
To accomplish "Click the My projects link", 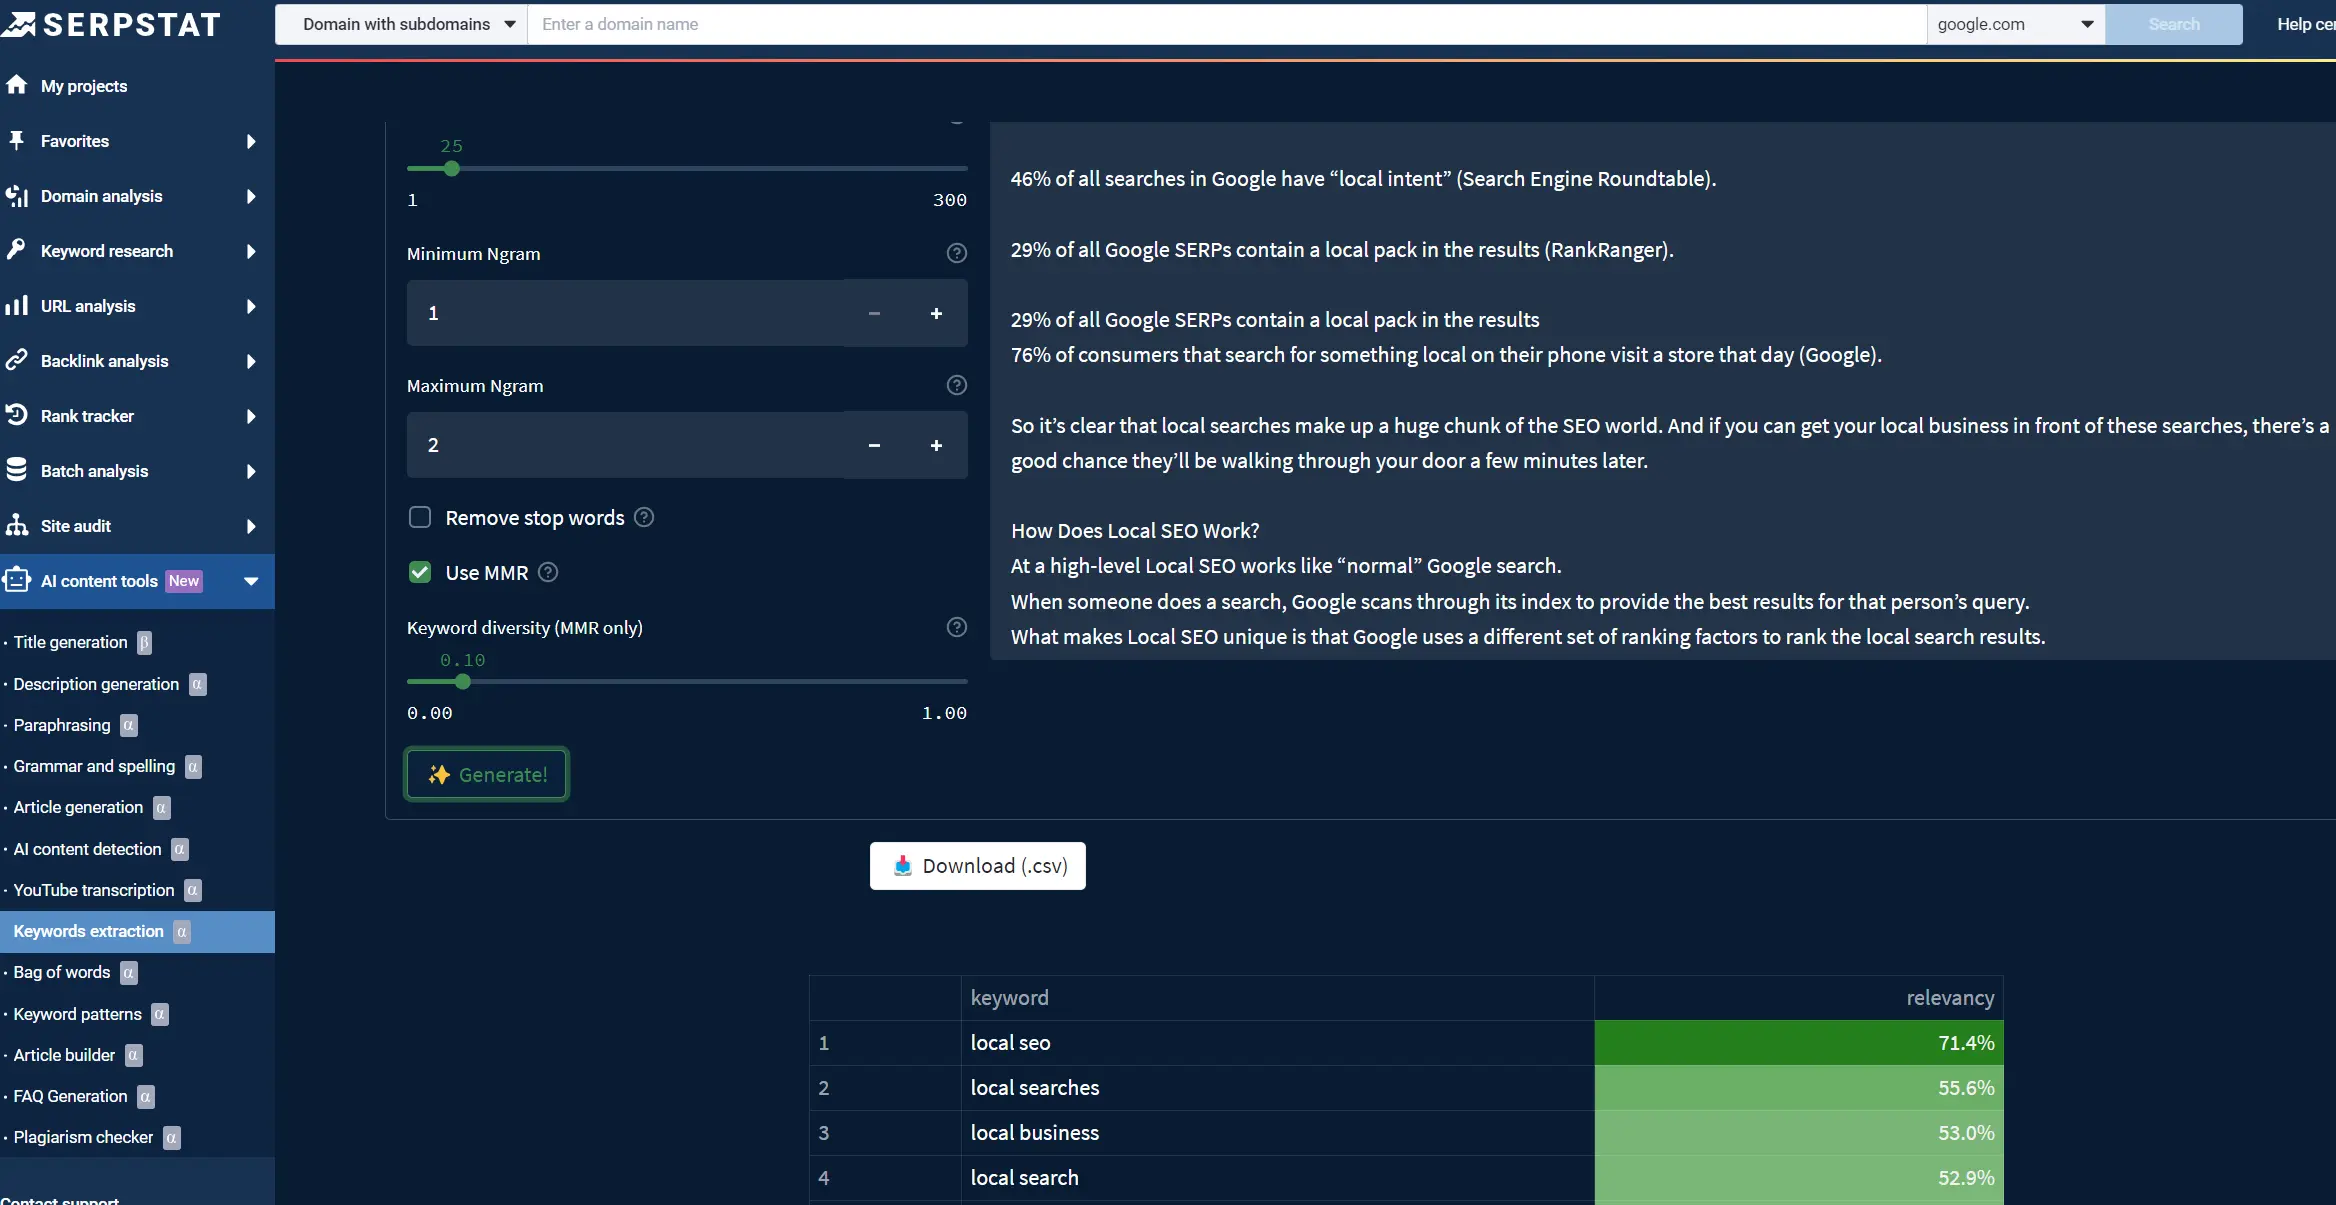I will click(84, 86).
